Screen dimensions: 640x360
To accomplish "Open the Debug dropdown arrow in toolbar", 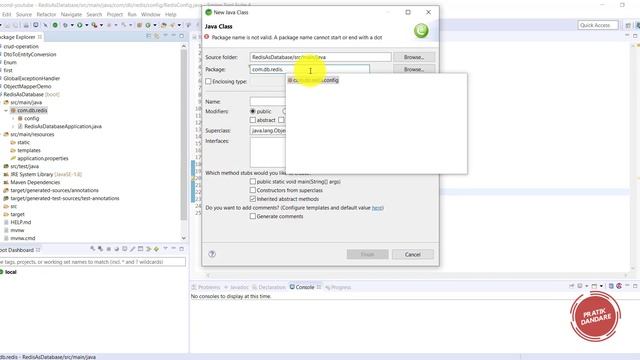I will coord(72,25).
